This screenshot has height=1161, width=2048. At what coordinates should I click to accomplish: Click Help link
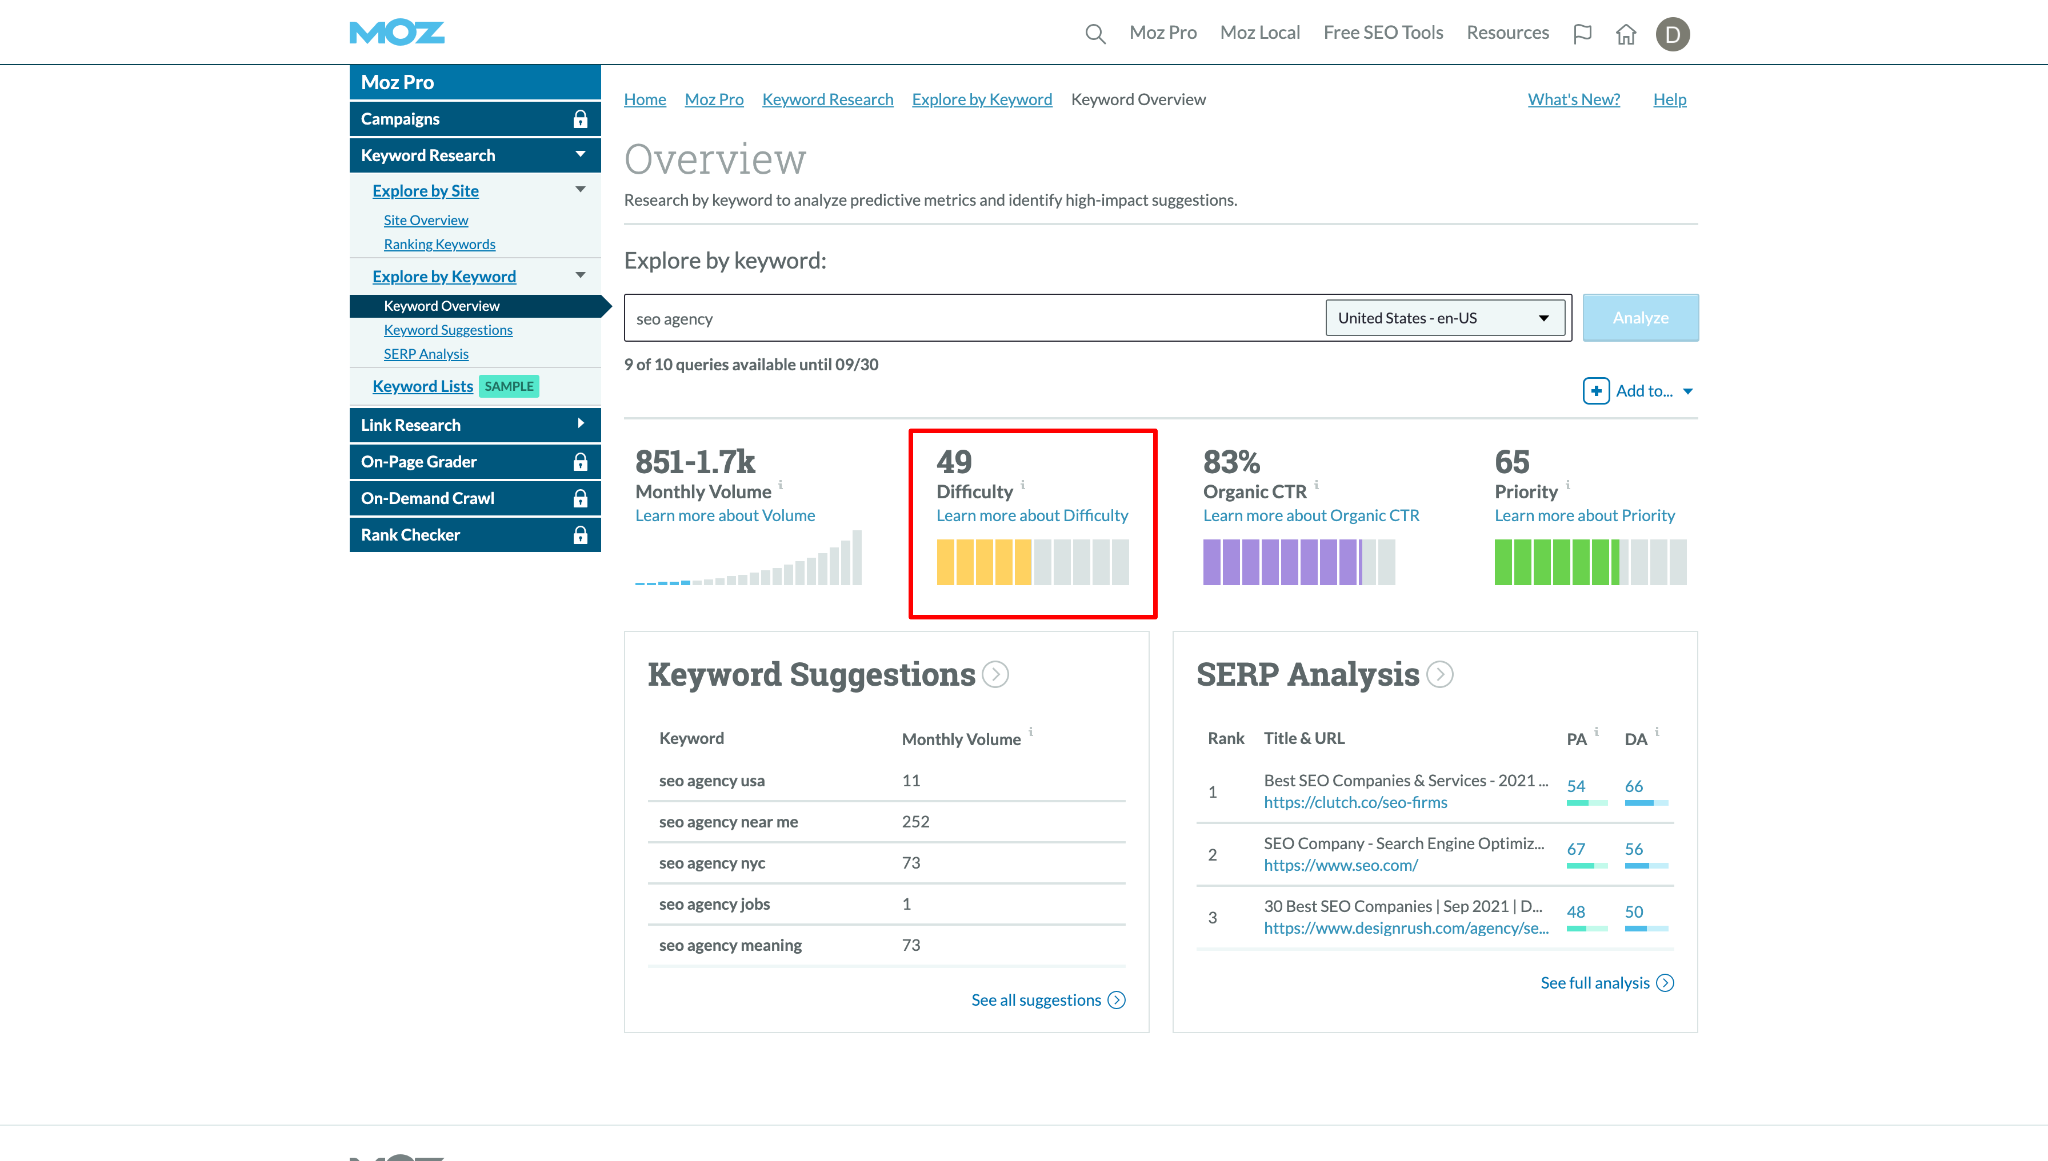coord(1670,99)
